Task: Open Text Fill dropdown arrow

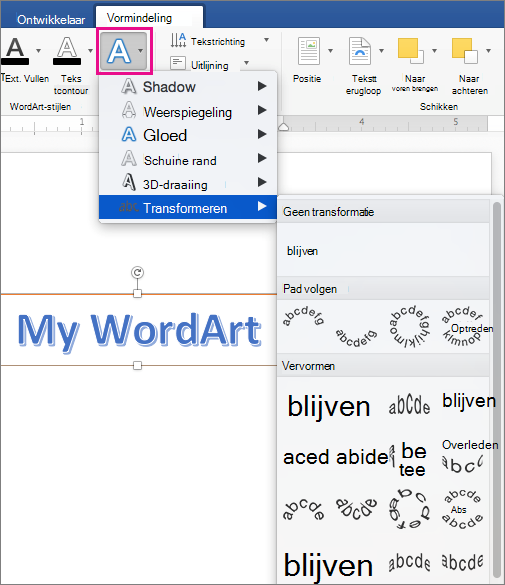Action: pos(38,51)
